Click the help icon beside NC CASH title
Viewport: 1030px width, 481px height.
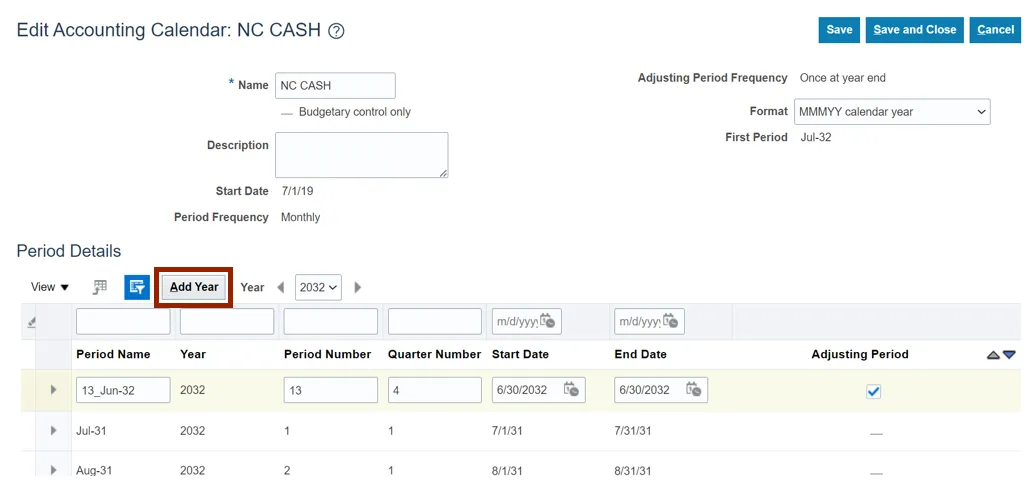pos(336,31)
